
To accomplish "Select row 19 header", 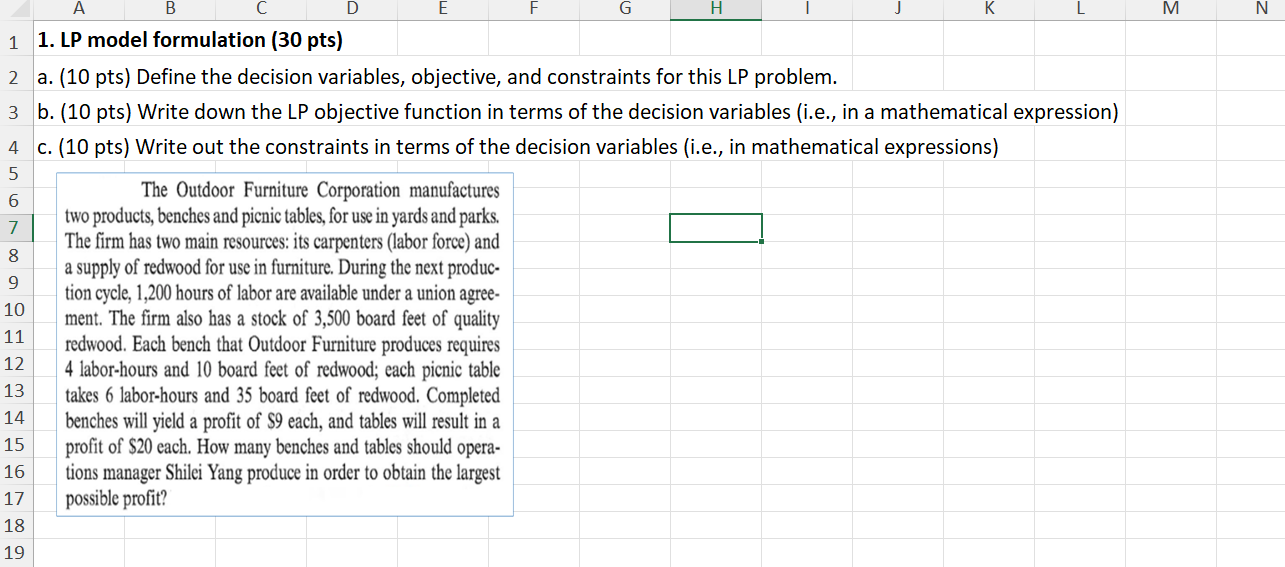I will point(16,552).
